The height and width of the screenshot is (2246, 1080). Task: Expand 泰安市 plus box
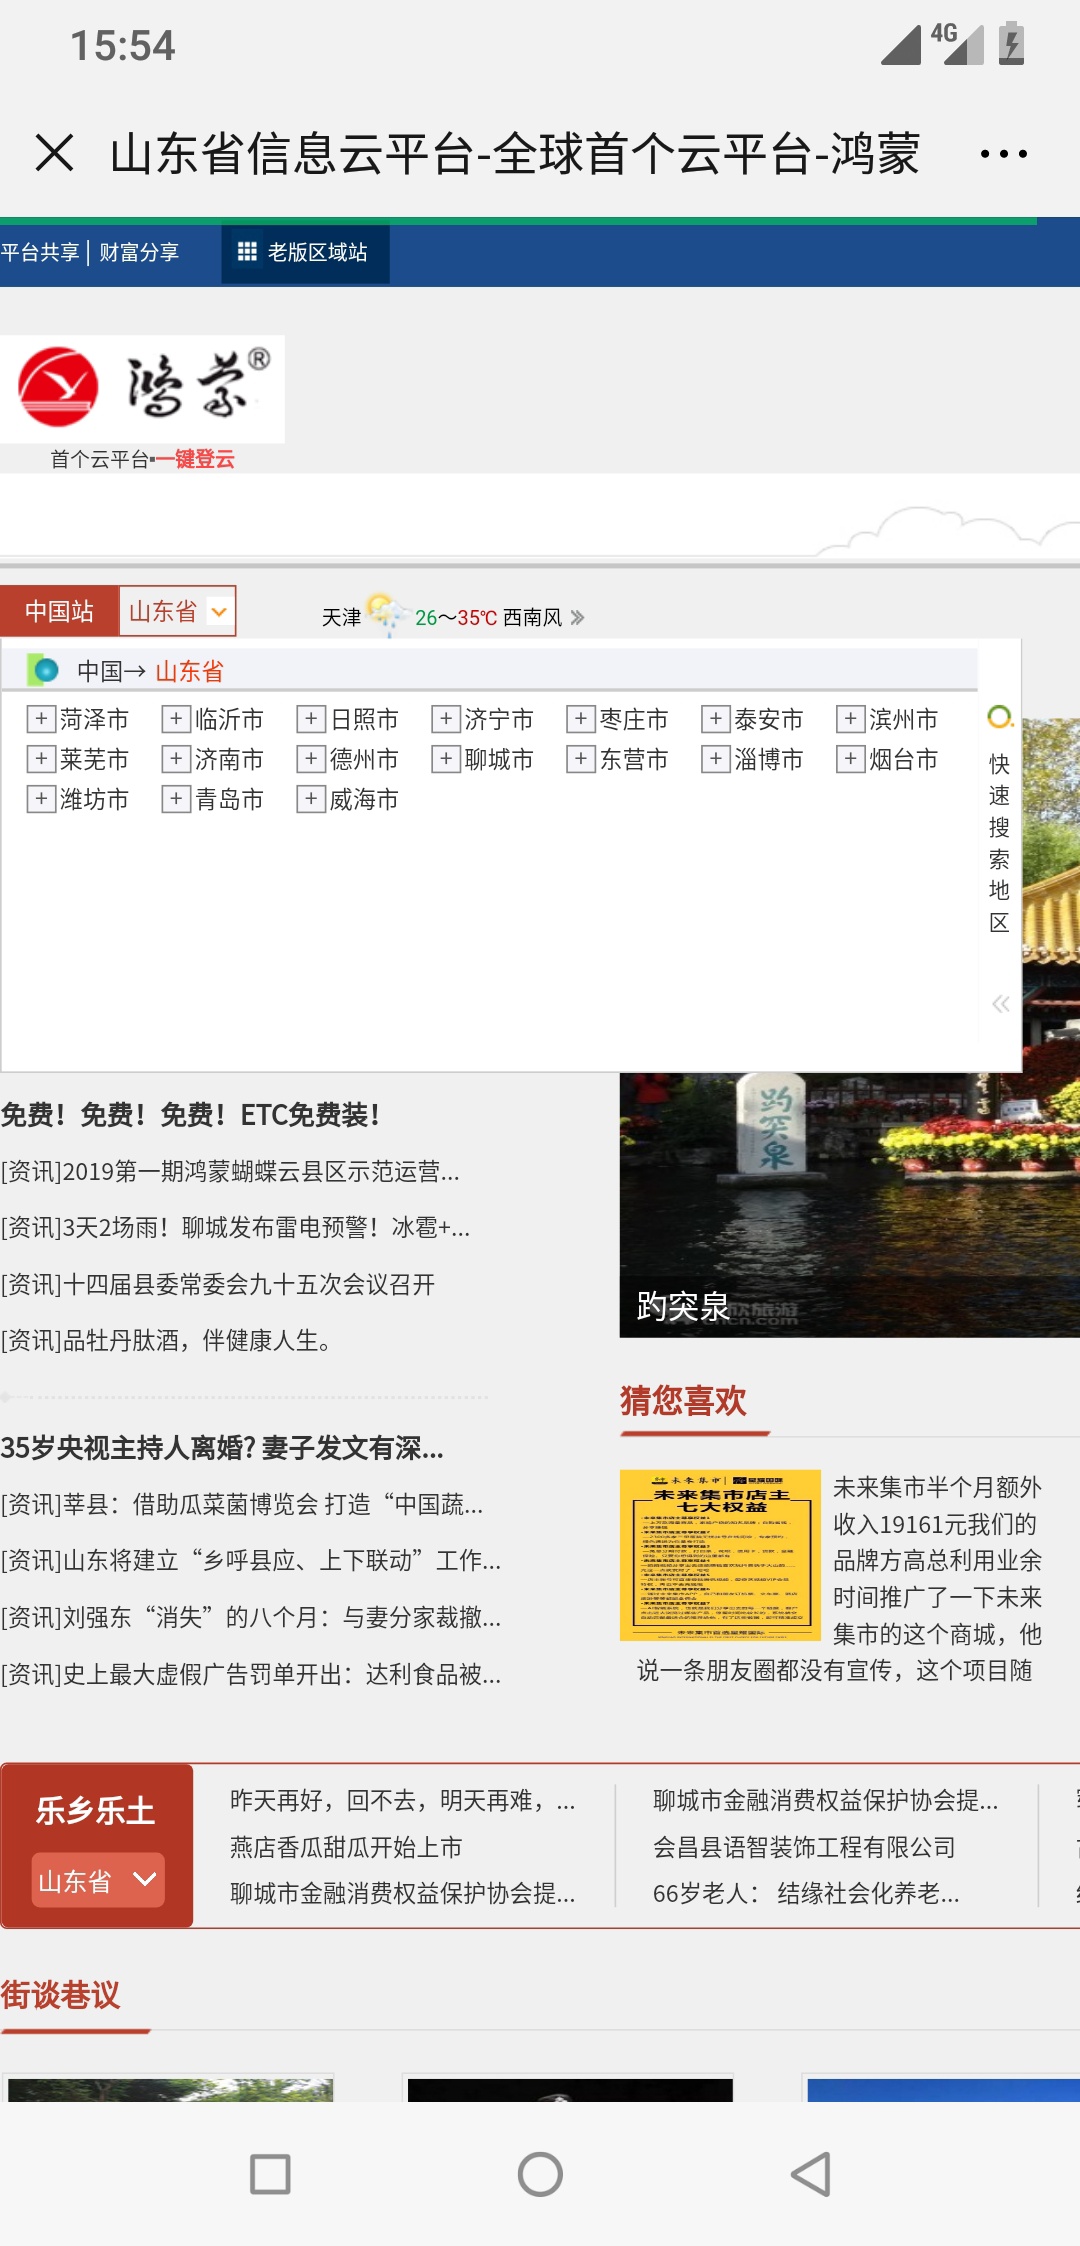(716, 719)
